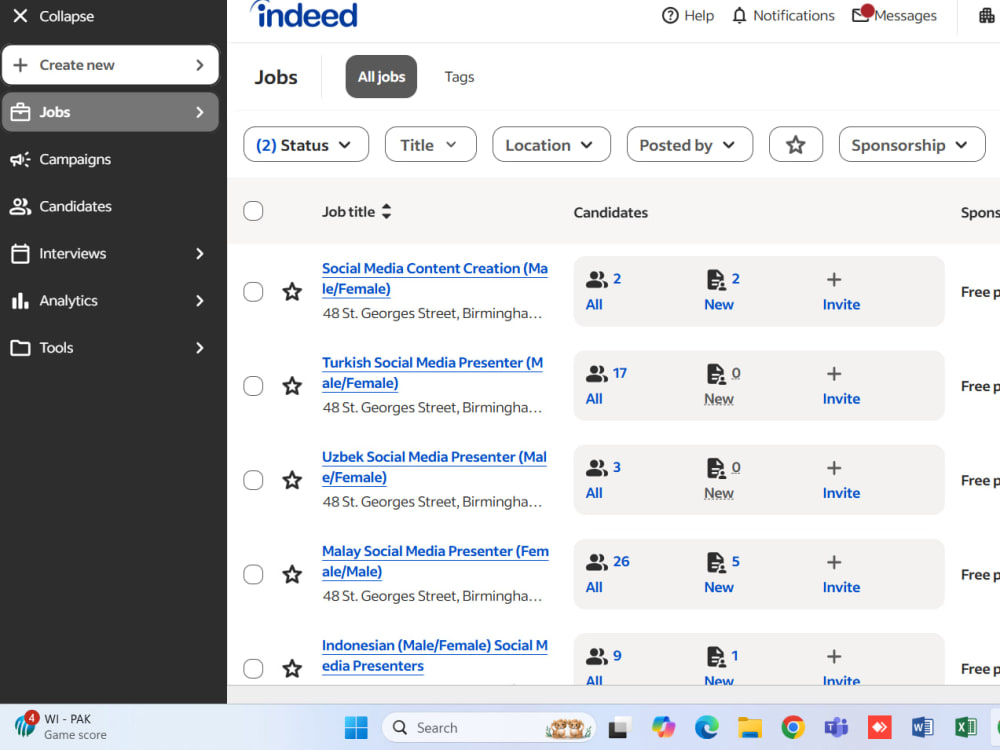Open Microsoft Word from the taskbar

(922, 728)
